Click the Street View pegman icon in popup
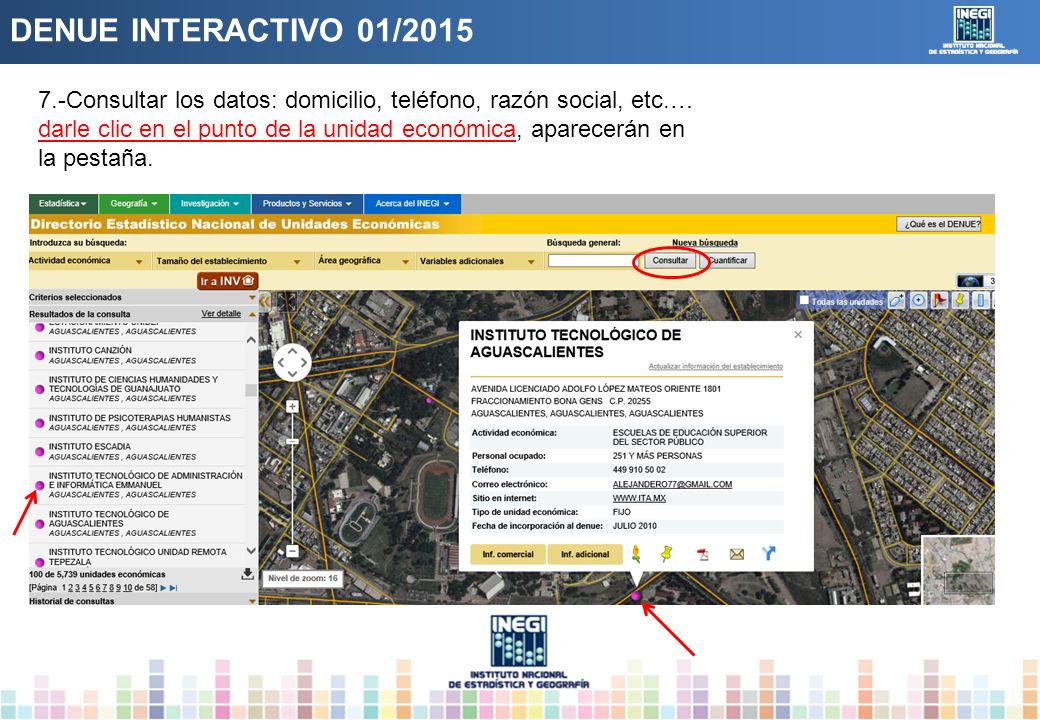1040x720 pixels. [x=636, y=554]
